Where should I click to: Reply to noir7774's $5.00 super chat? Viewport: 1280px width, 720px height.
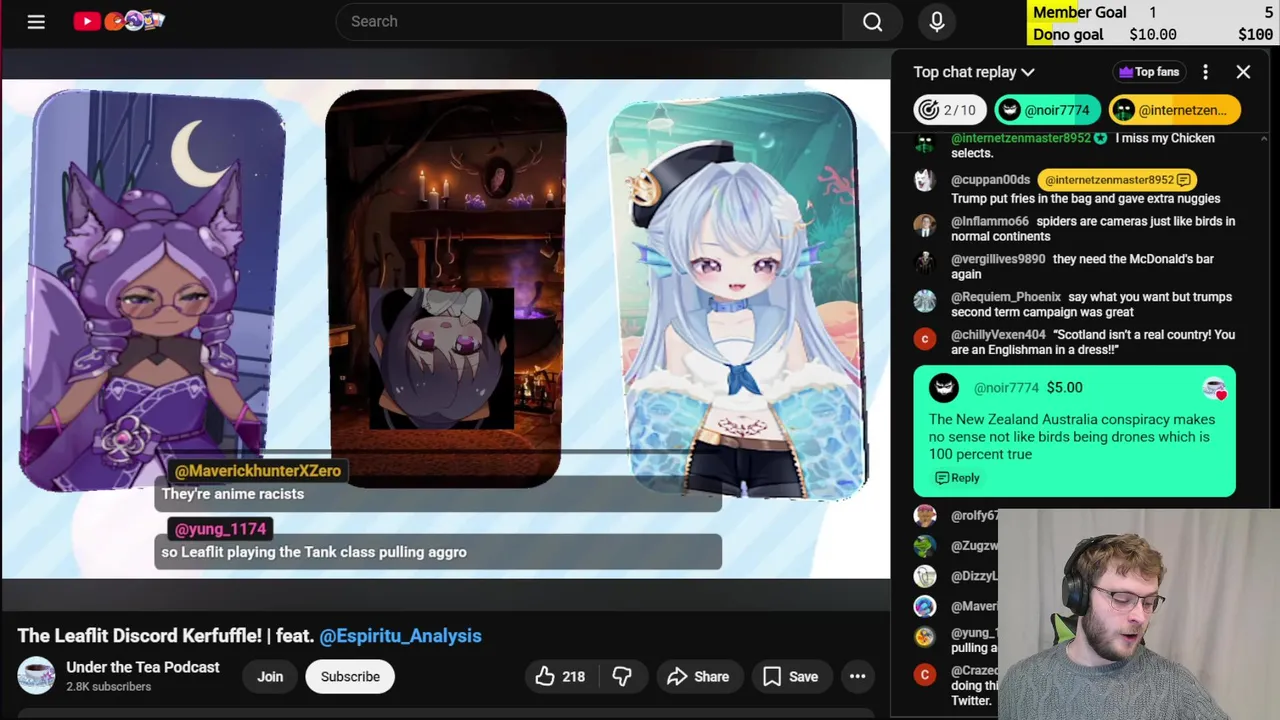coord(957,478)
